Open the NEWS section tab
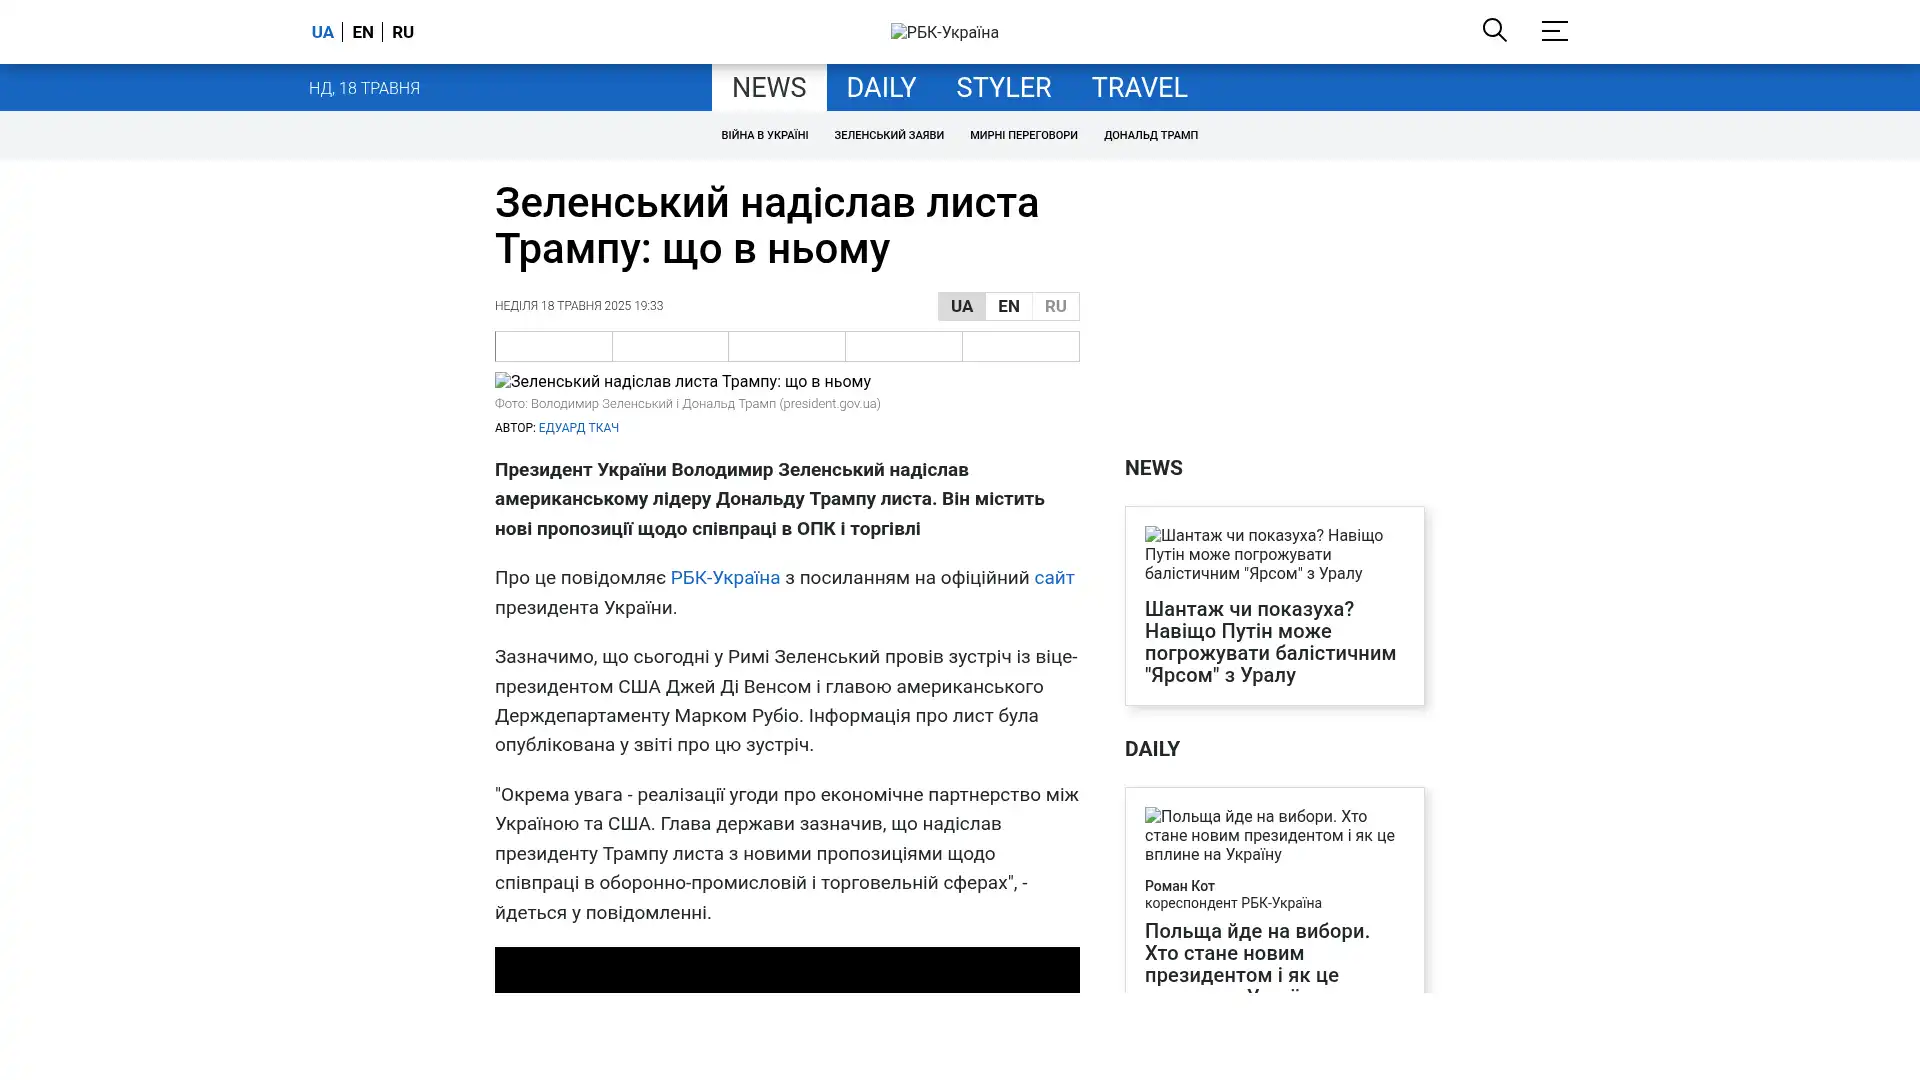This screenshot has width=1920, height=1080. 768,88
